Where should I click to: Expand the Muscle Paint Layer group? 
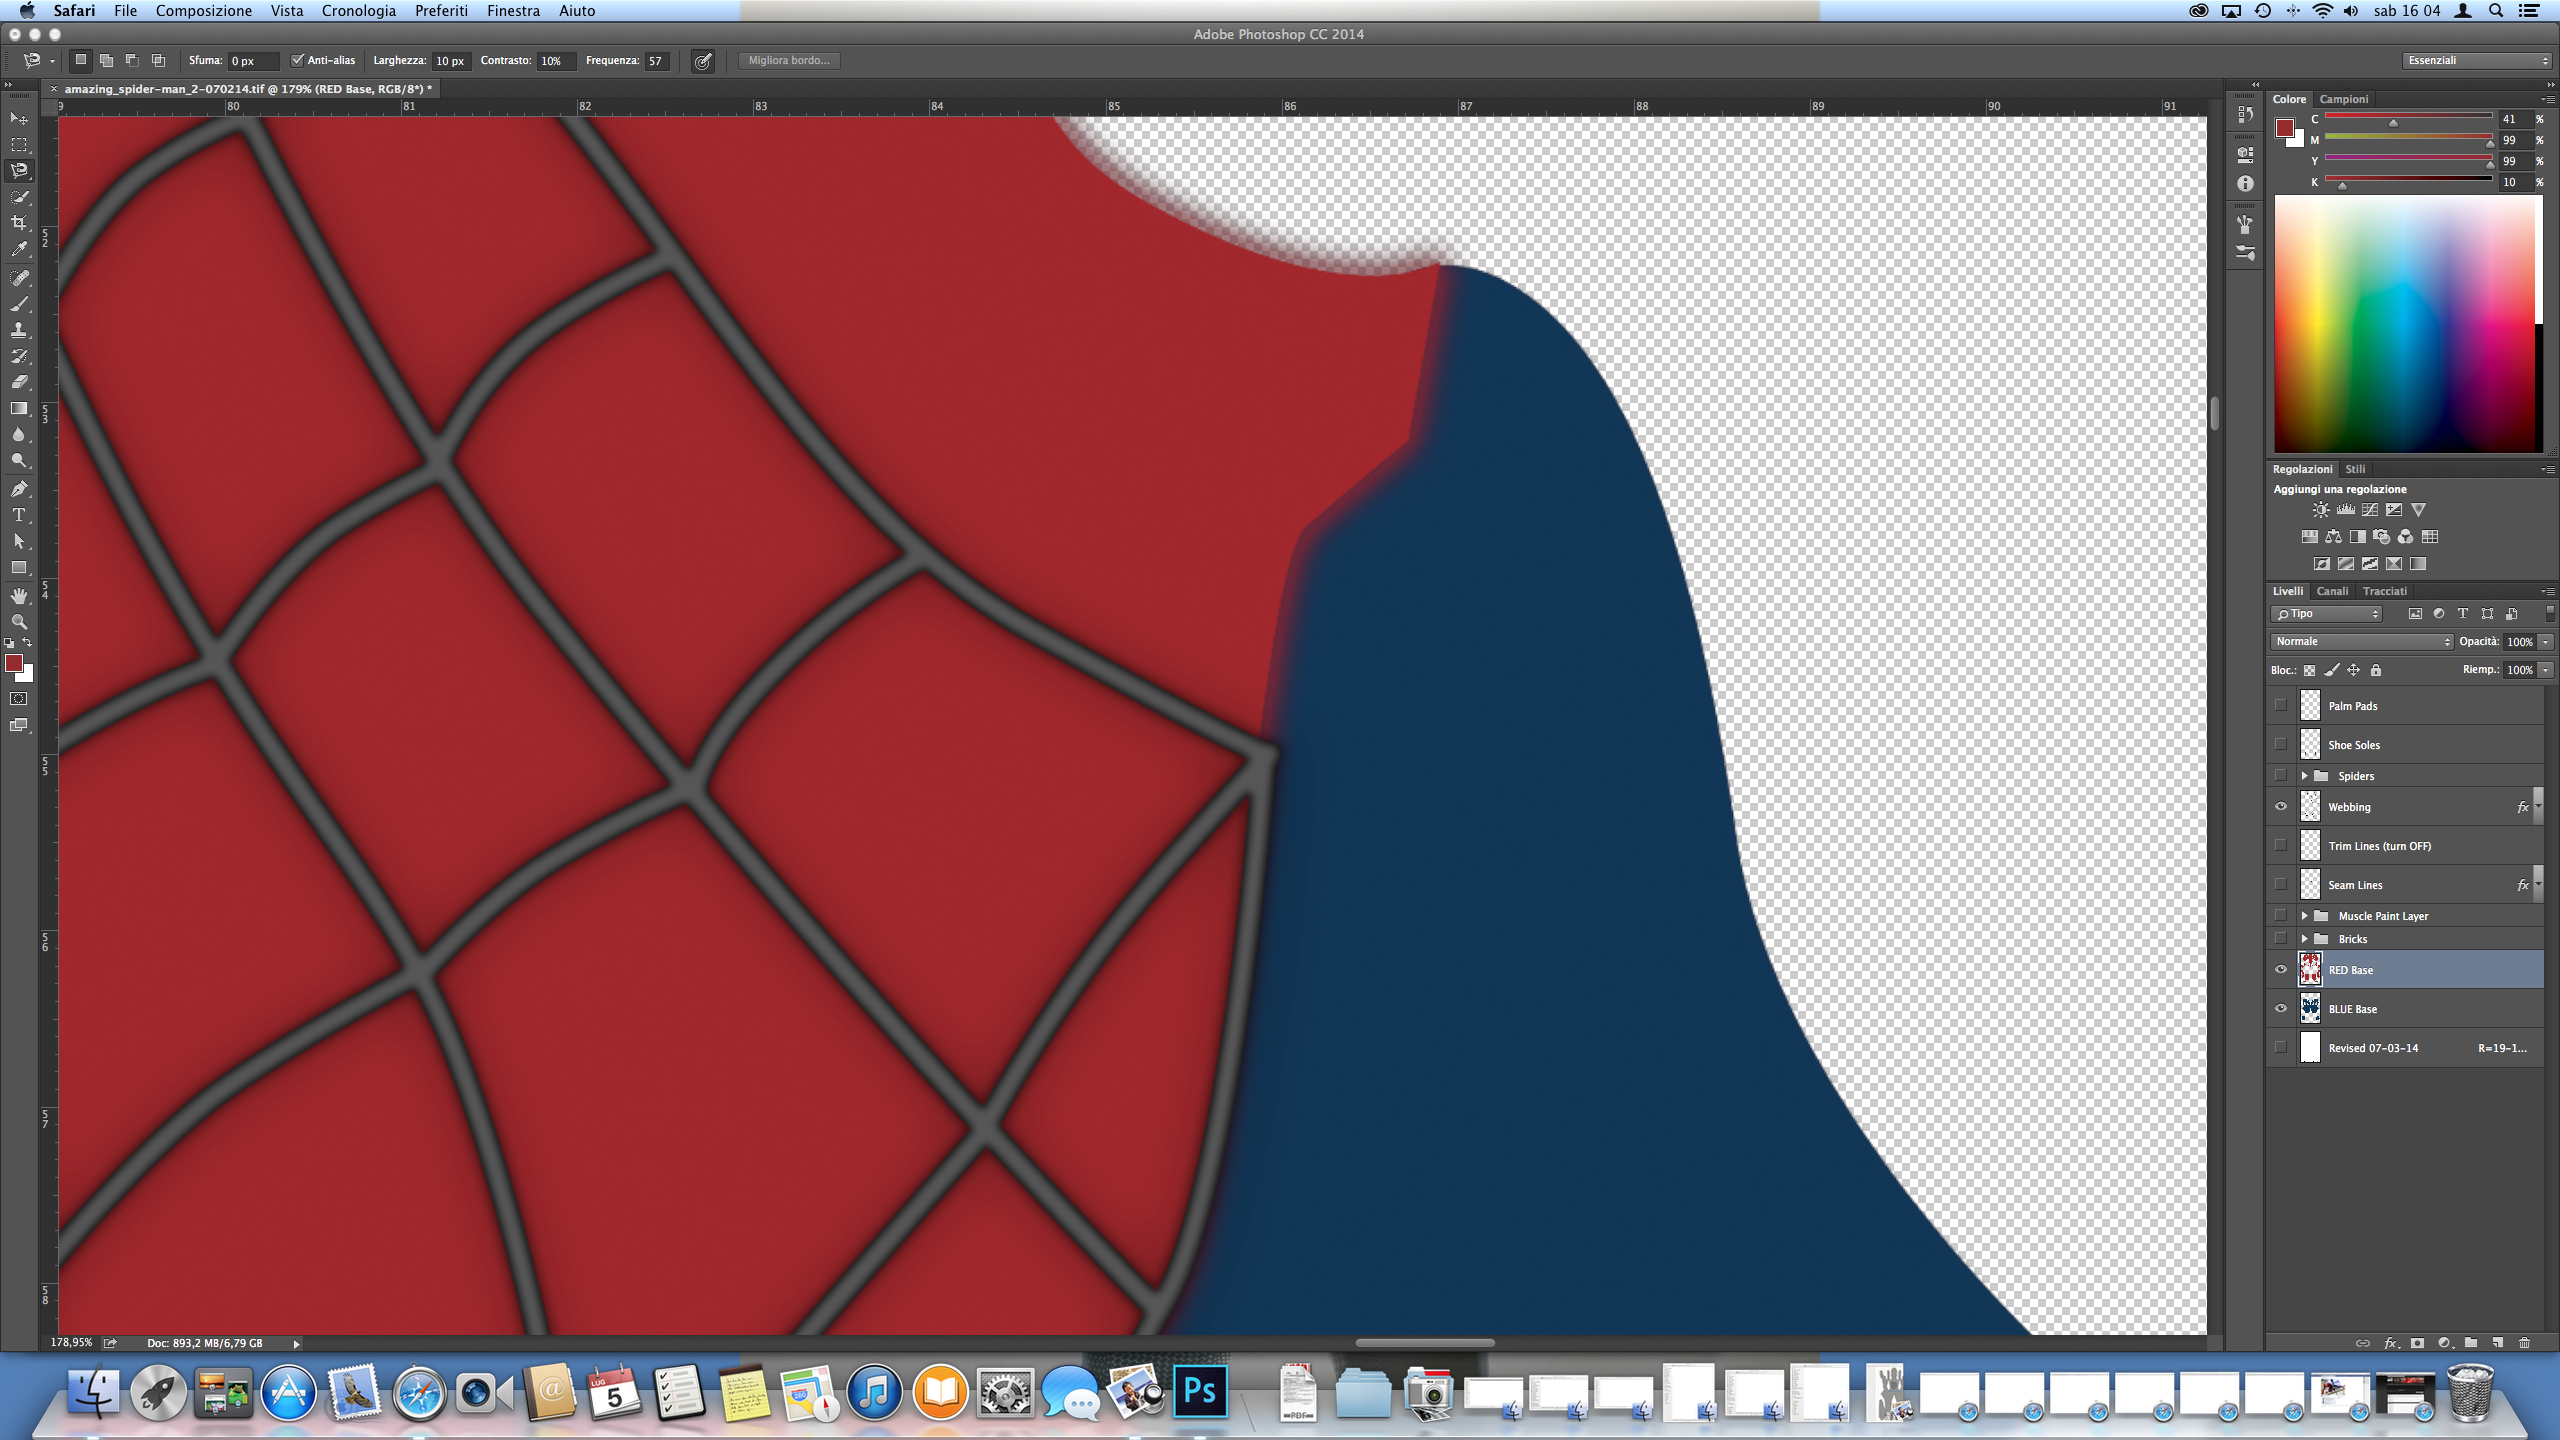coord(2304,916)
